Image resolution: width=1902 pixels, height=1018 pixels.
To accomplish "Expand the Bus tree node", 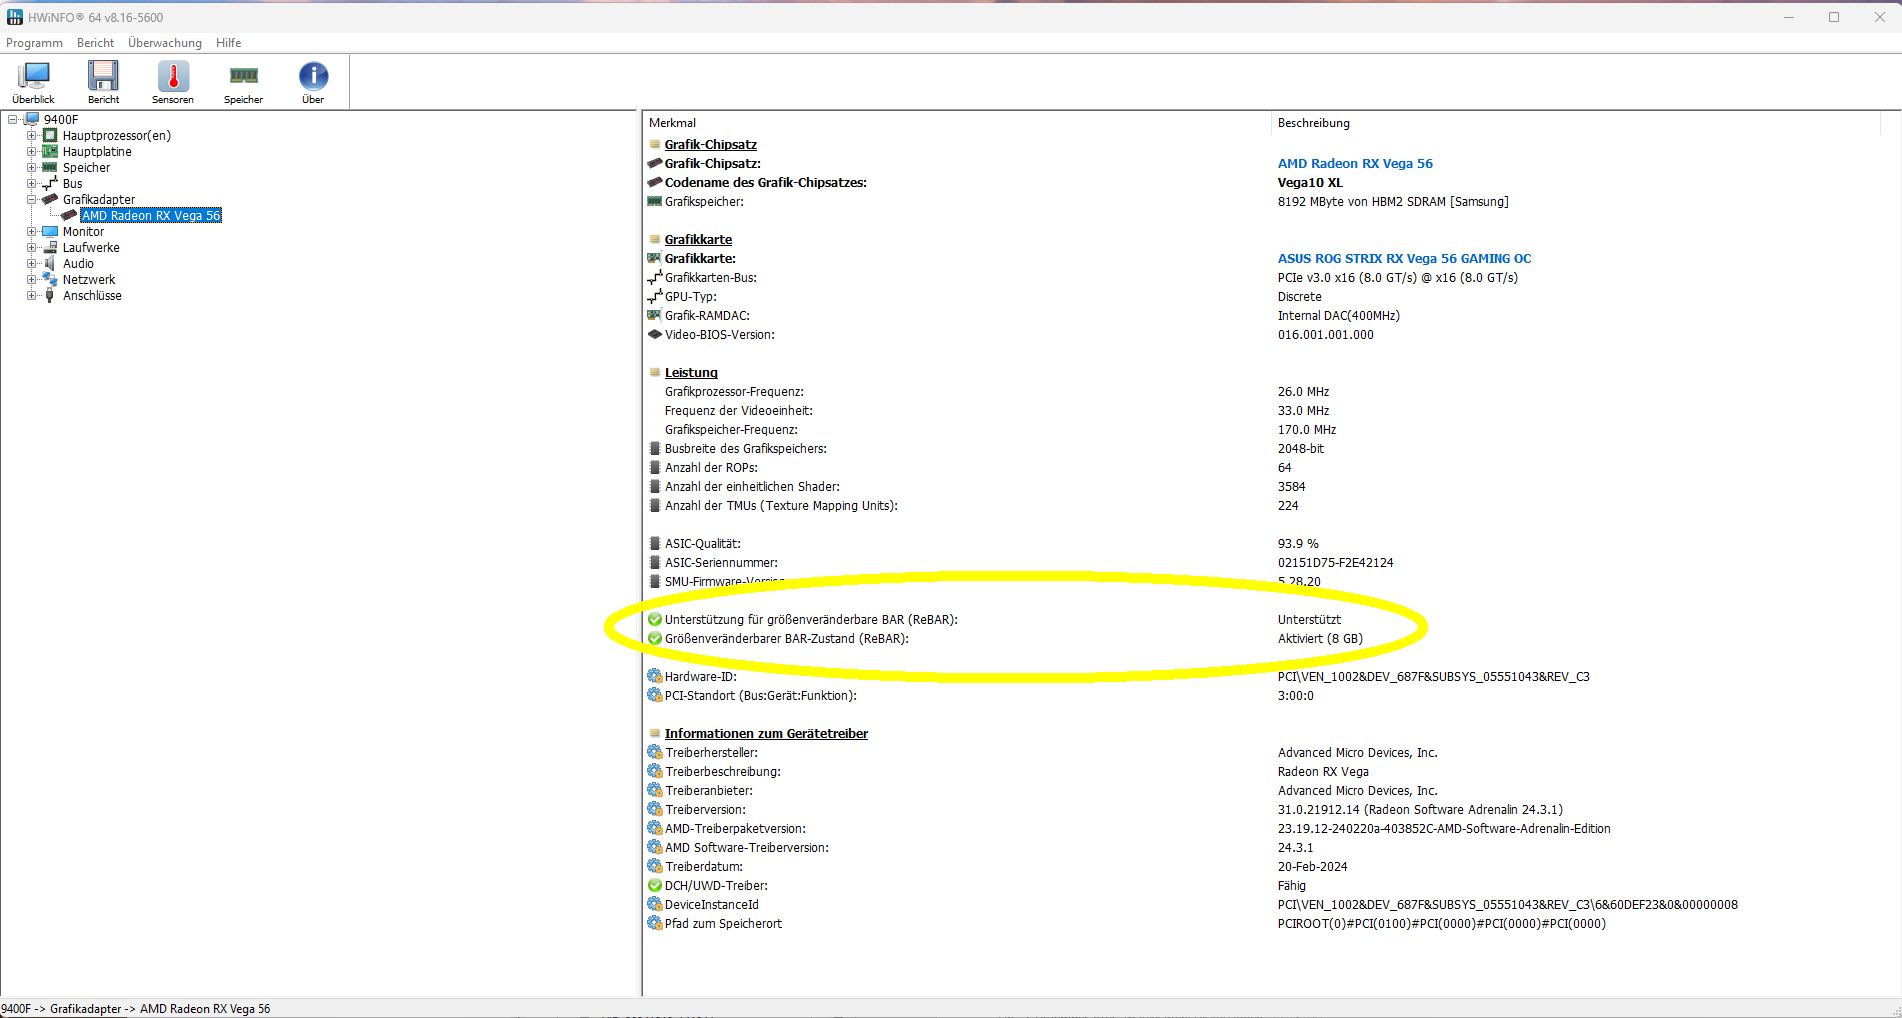I will [31, 184].
